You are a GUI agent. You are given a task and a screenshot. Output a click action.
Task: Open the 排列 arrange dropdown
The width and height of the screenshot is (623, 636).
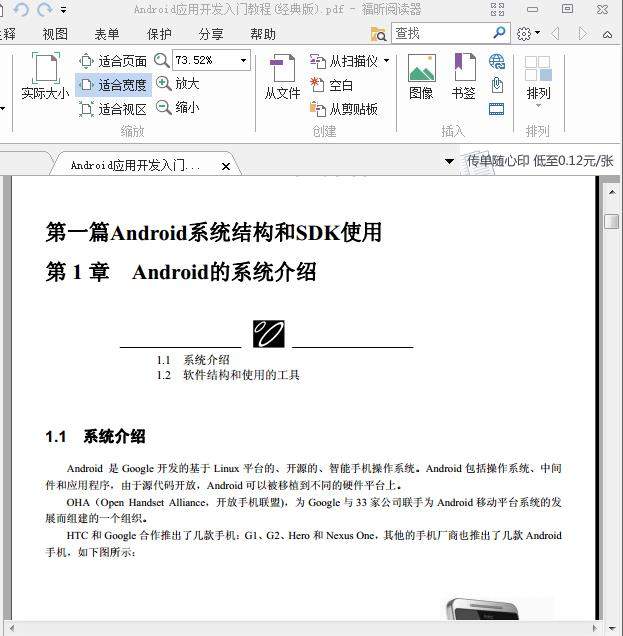(538, 81)
